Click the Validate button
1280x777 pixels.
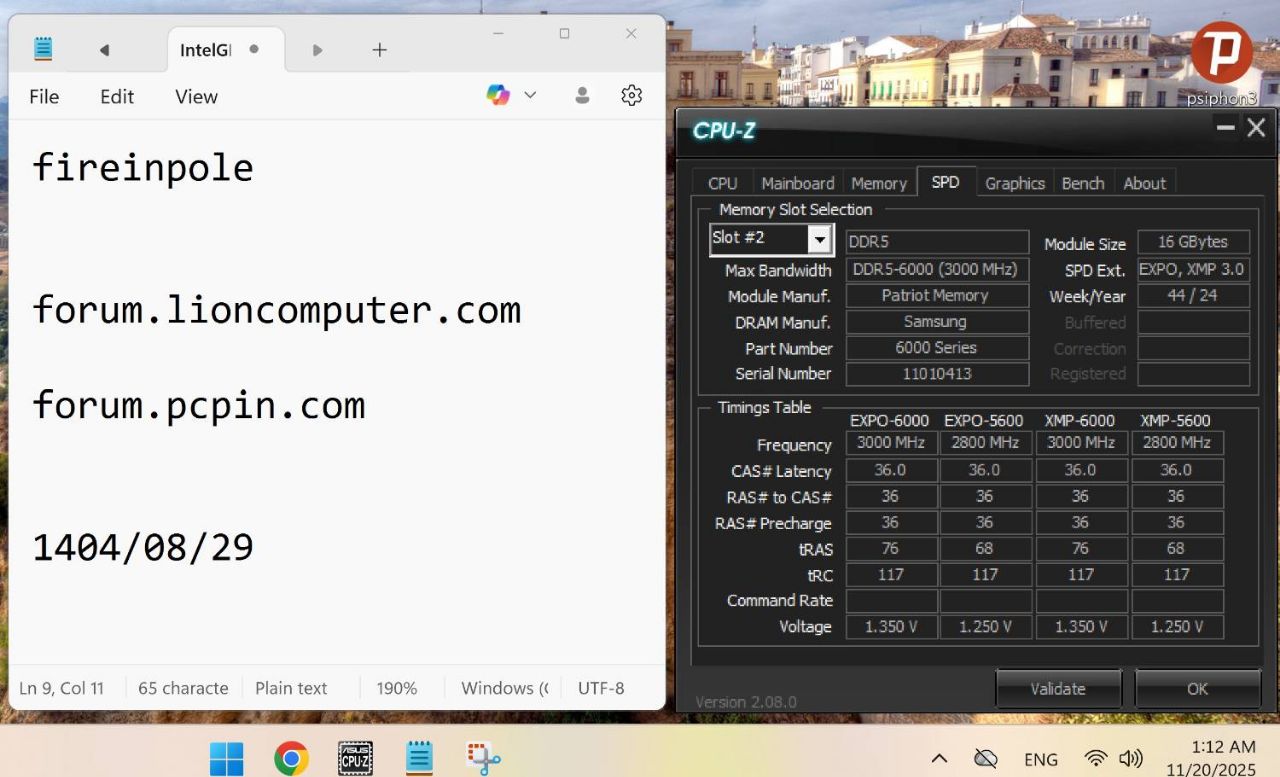1058,688
